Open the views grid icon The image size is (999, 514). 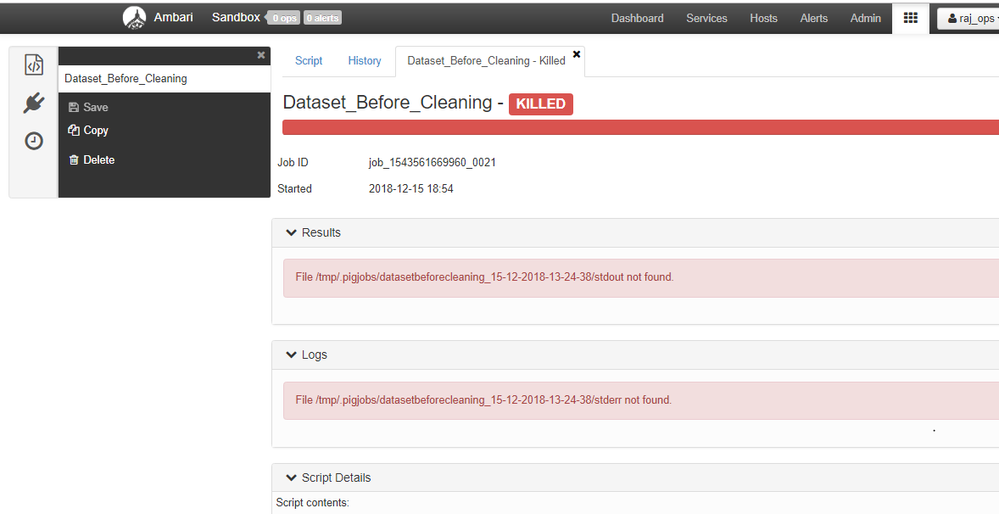click(x=910, y=18)
